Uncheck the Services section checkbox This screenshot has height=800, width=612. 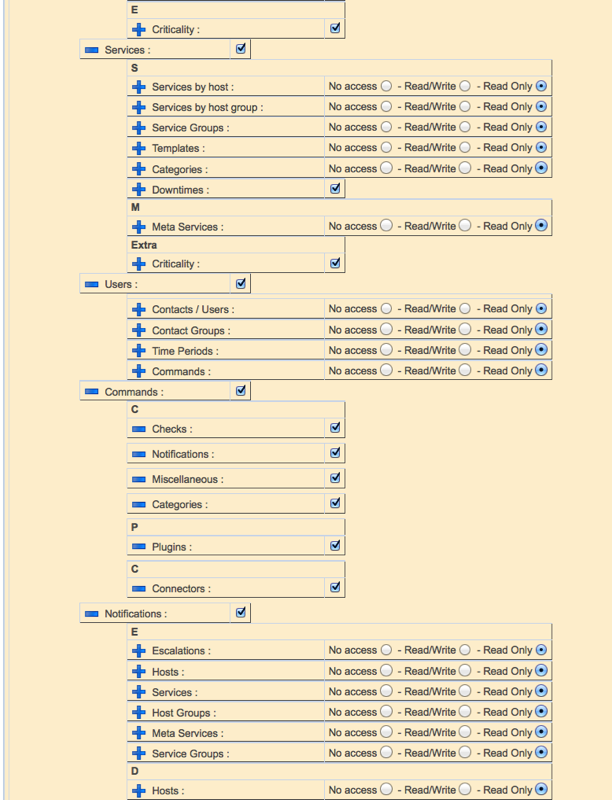(241, 48)
